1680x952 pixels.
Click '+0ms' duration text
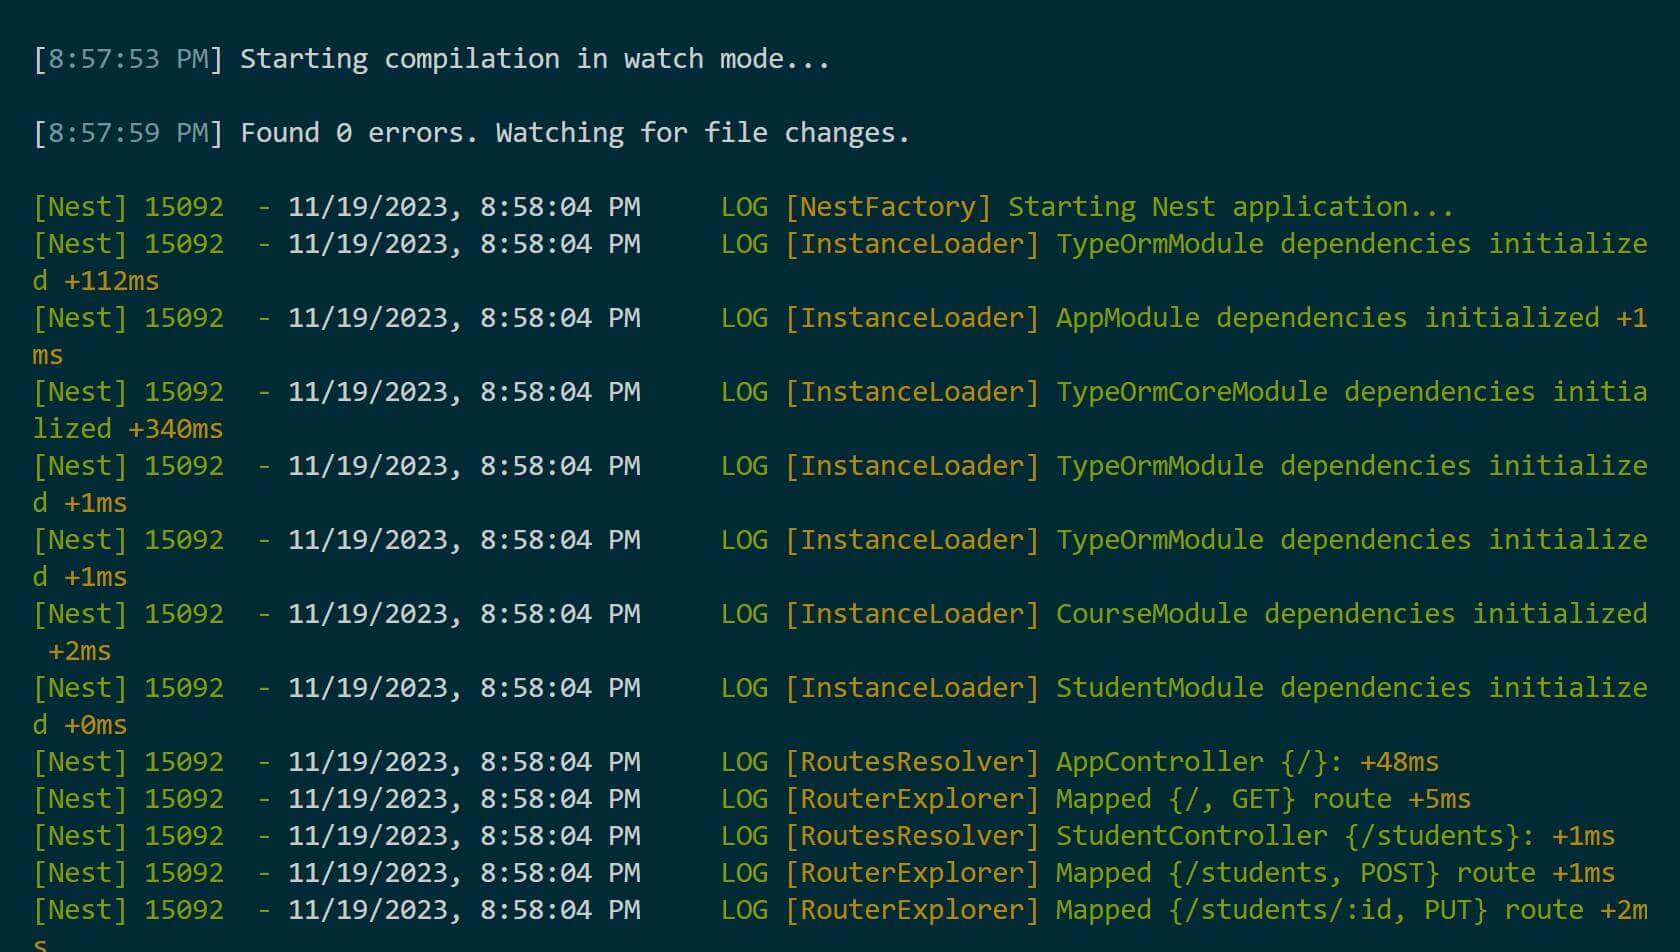tap(96, 725)
